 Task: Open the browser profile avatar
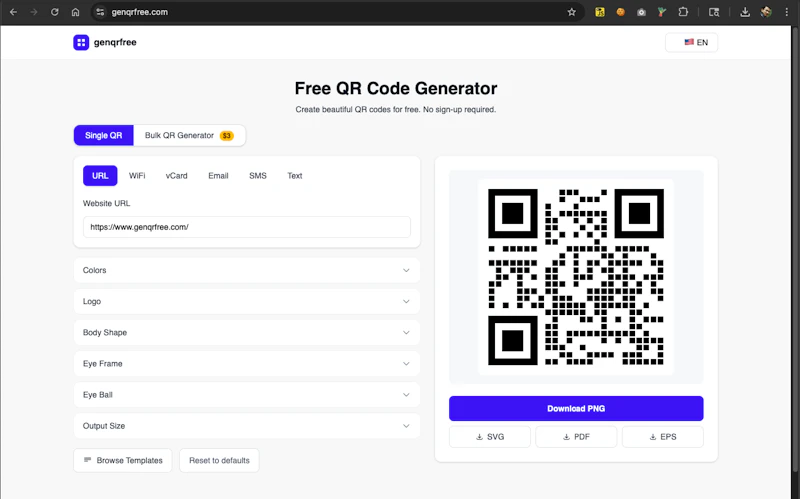(766, 12)
